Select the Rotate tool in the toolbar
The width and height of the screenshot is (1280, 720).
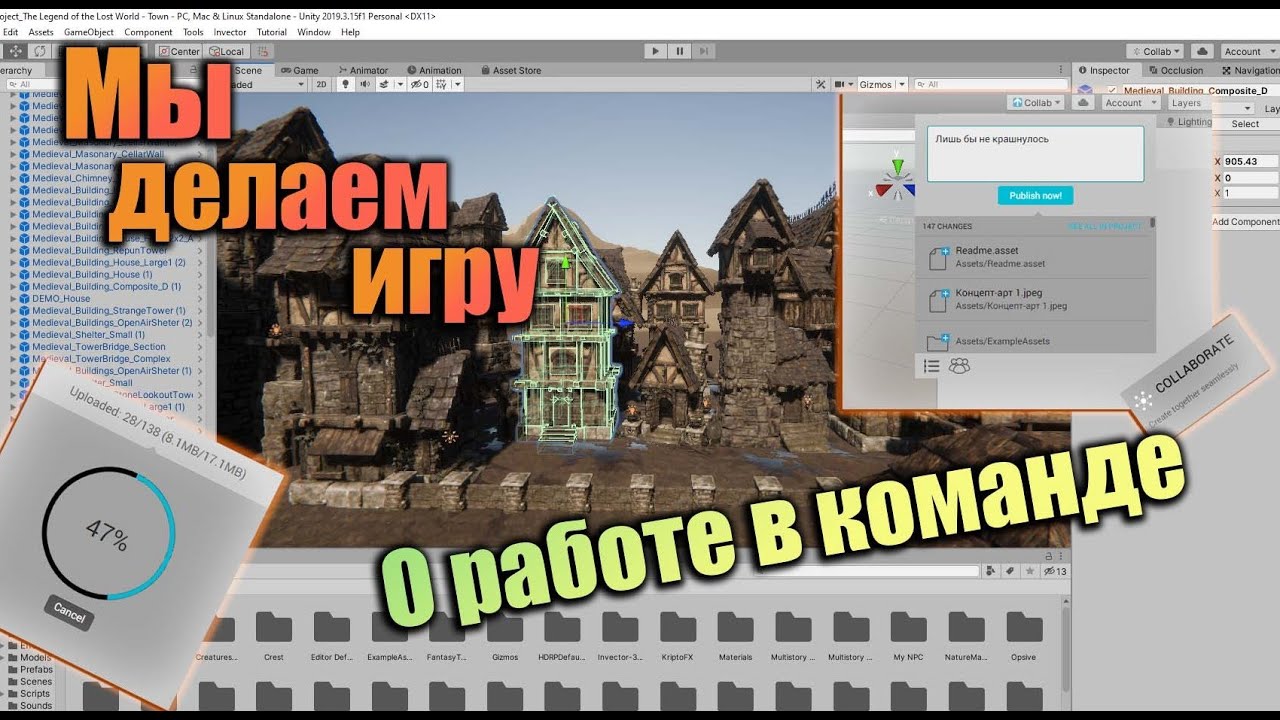point(40,51)
